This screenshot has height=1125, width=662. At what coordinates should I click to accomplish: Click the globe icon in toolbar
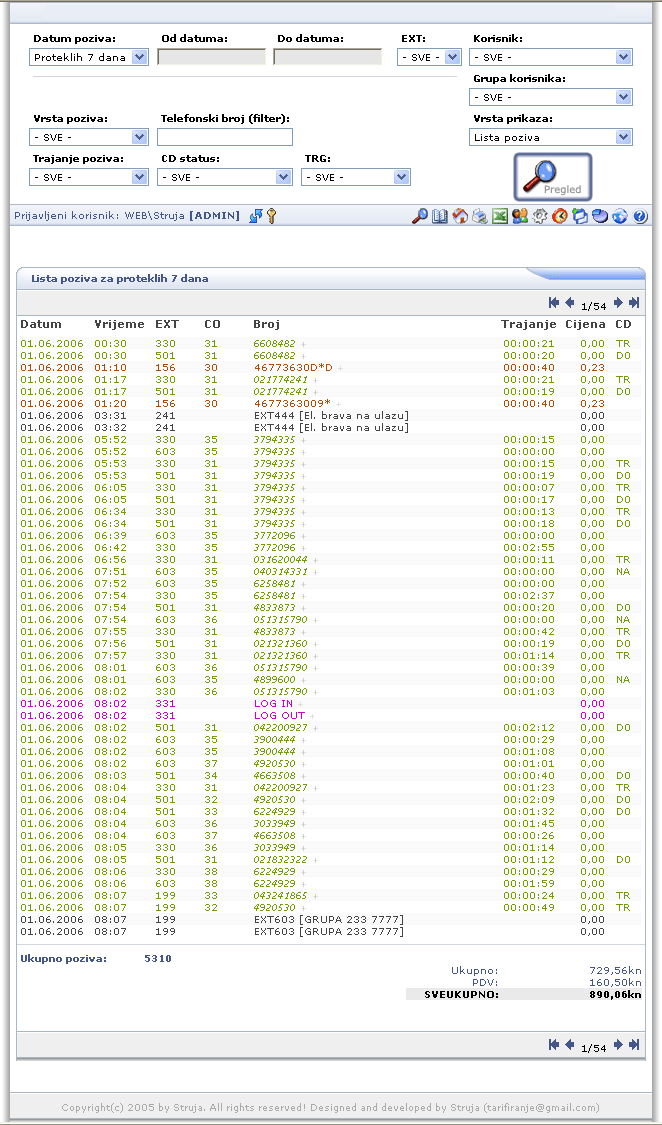pyautogui.click(x=620, y=215)
